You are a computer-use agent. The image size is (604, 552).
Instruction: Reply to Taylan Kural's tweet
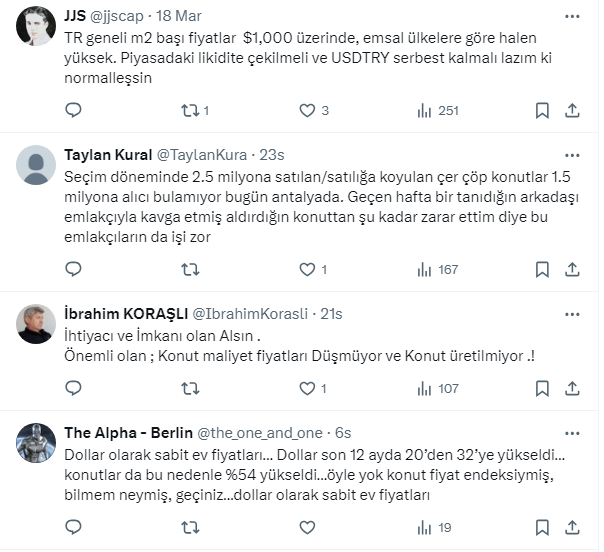pyautogui.click(x=72, y=268)
